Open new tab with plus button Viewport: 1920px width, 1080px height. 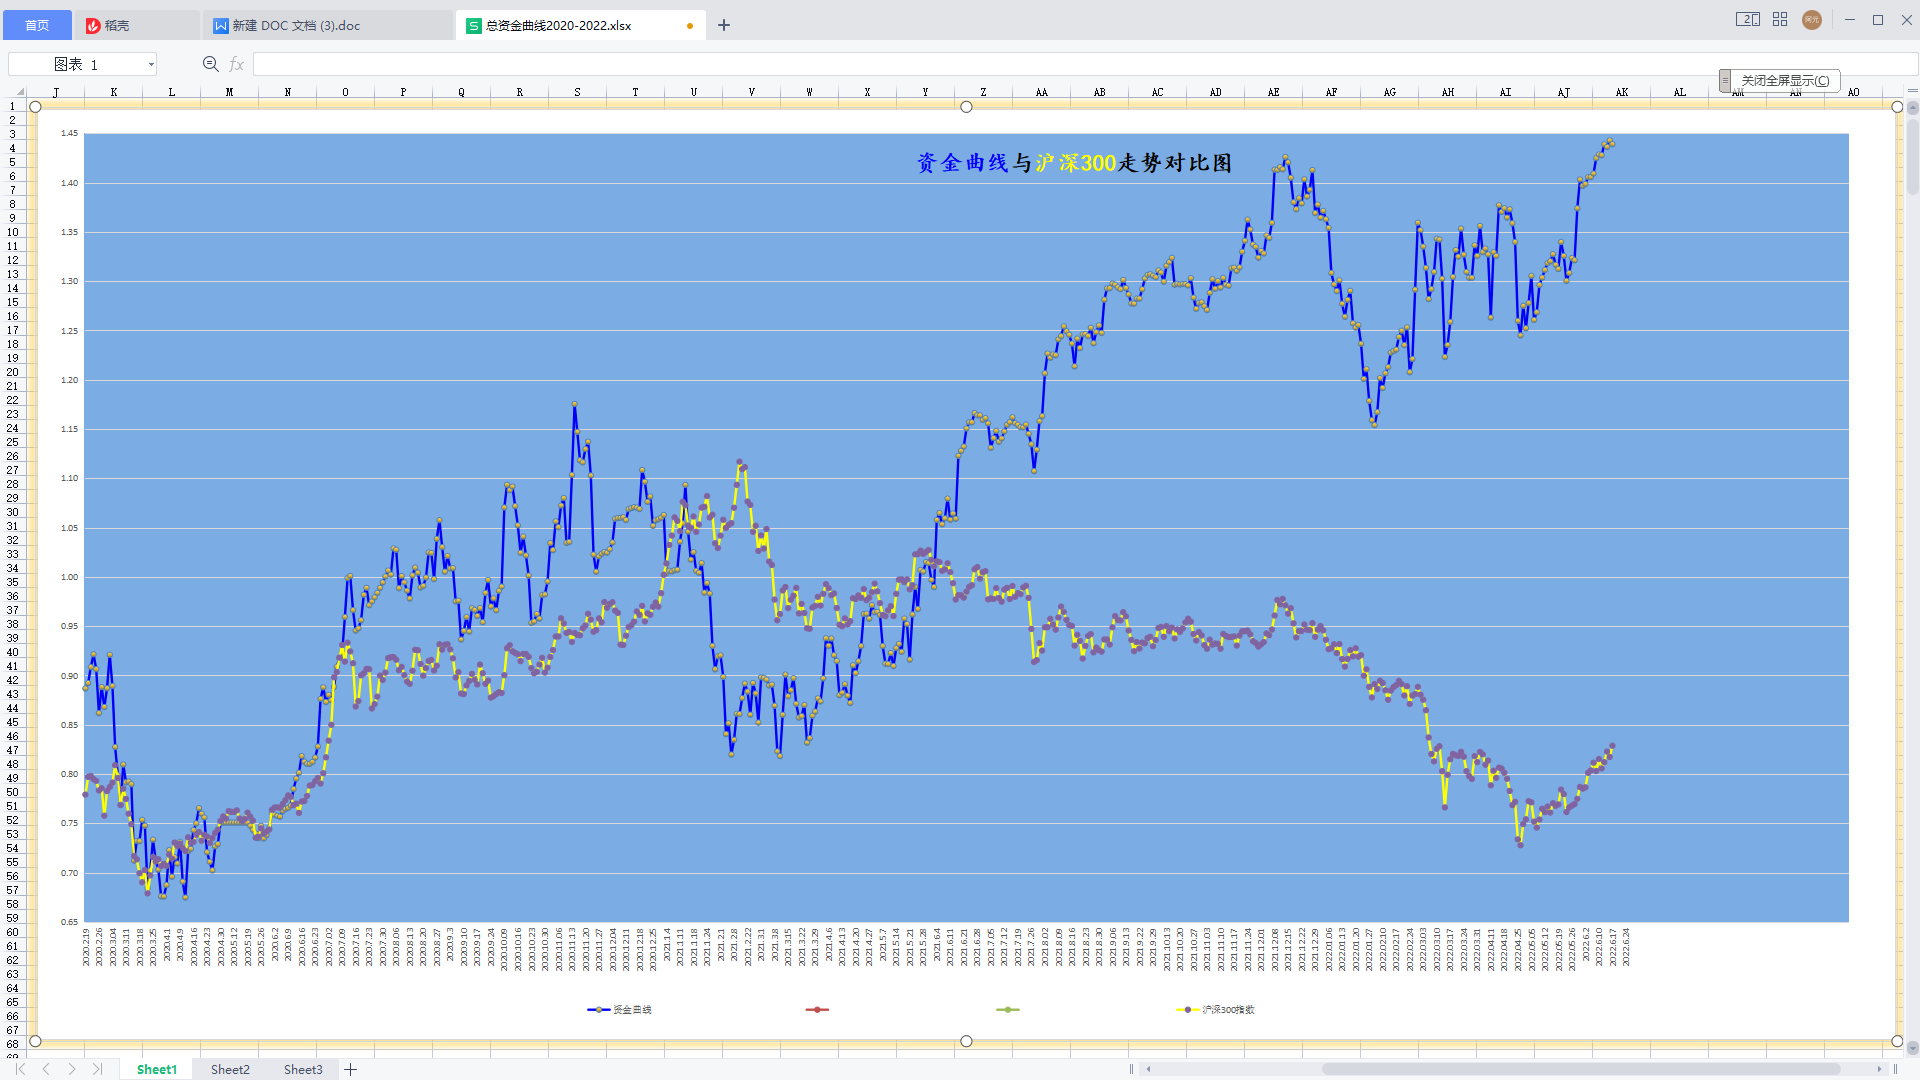pyautogui.click(x=724, y=25)
